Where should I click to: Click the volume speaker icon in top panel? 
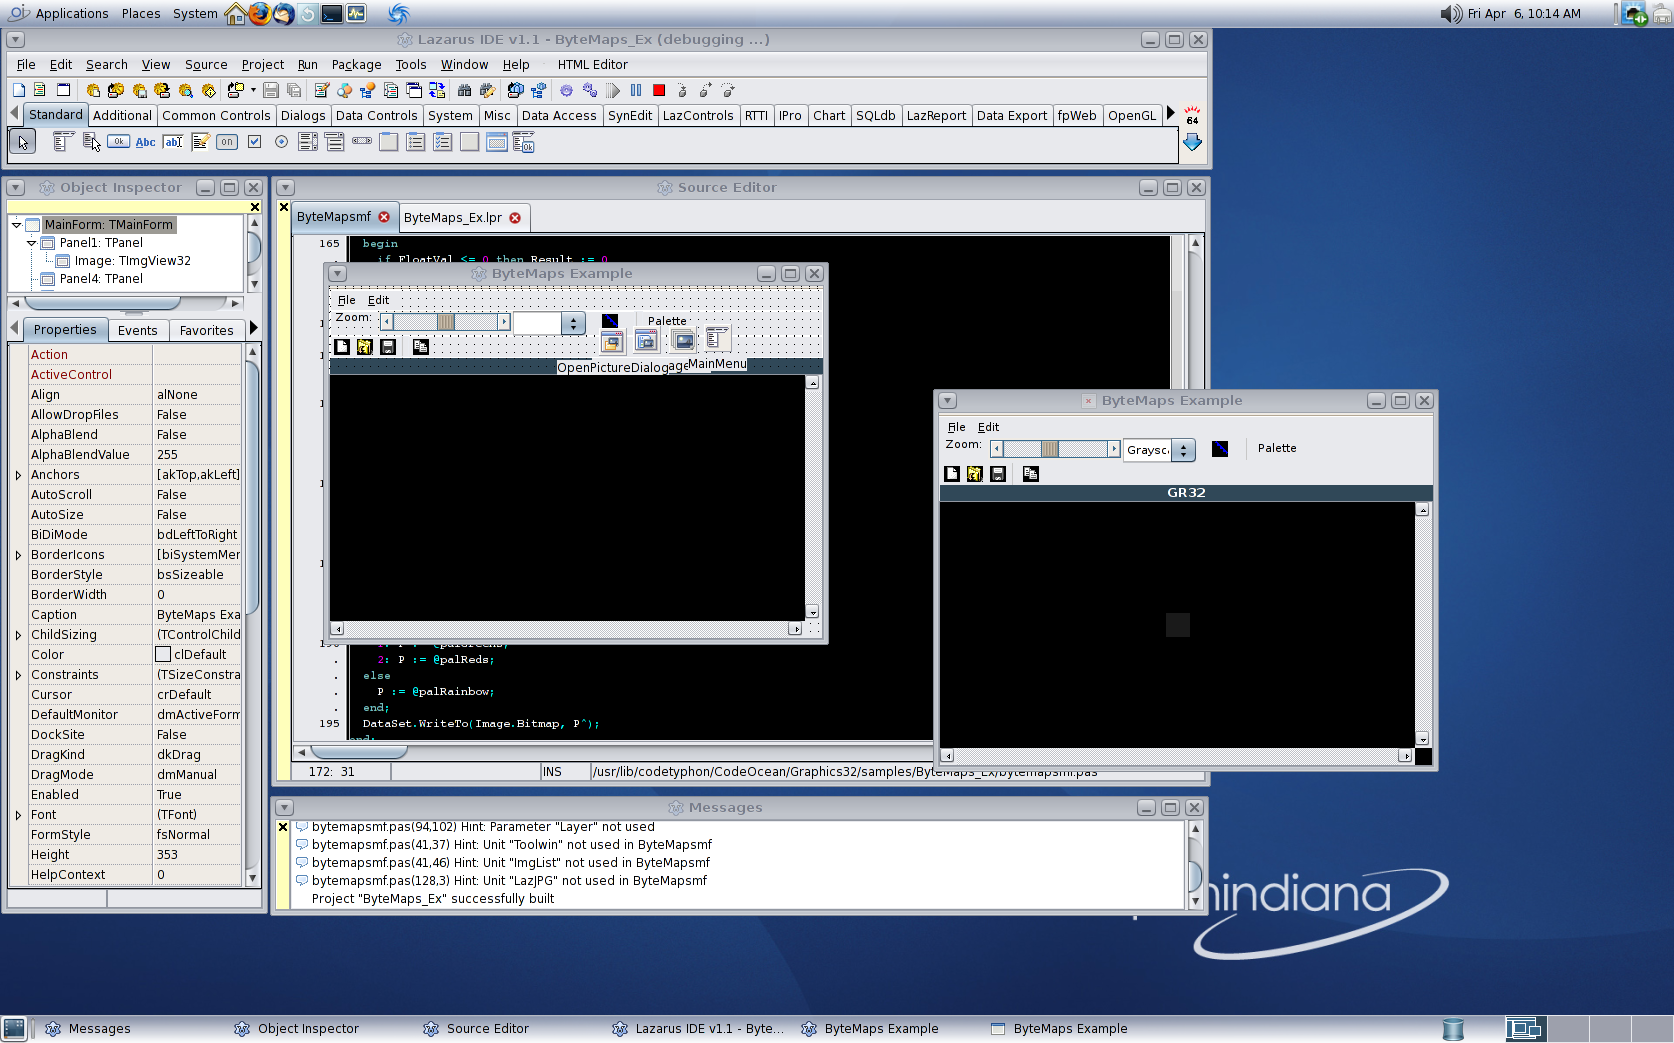(x=1450, y=14)
